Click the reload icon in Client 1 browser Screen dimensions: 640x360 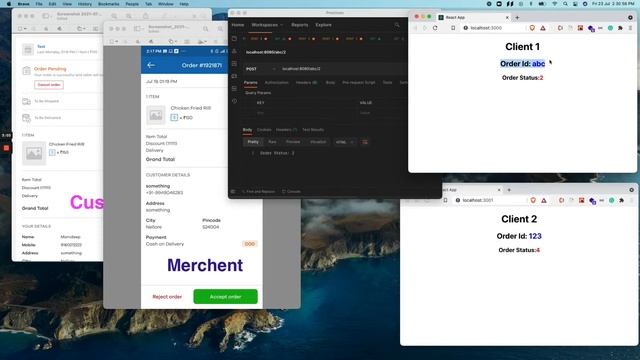[435, 28]
